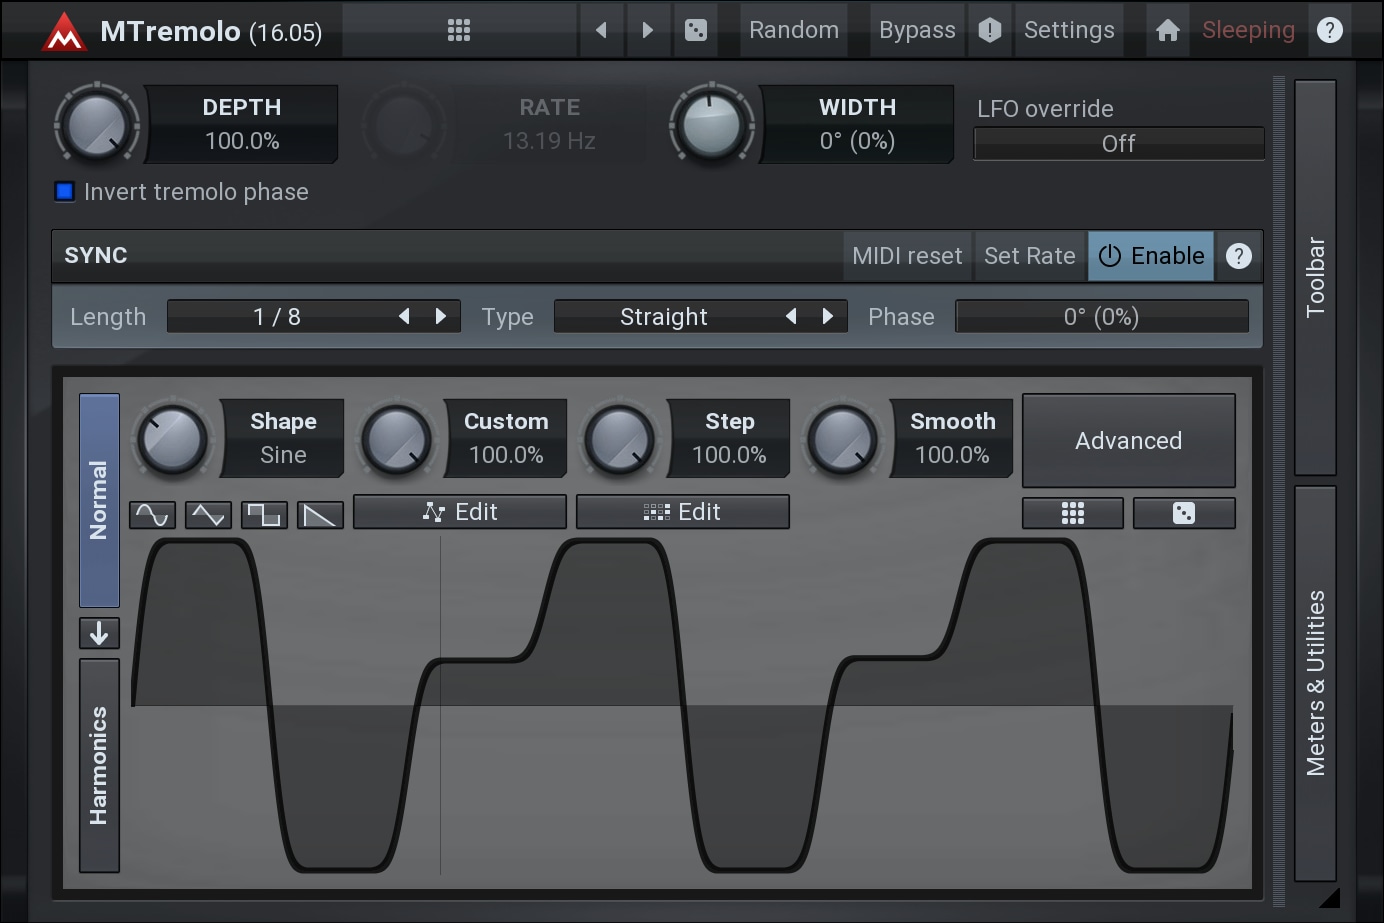Click the Step knob
The height and width of the screenshot is (923, 1384).
pyautogui.click(x=619, y=439)
